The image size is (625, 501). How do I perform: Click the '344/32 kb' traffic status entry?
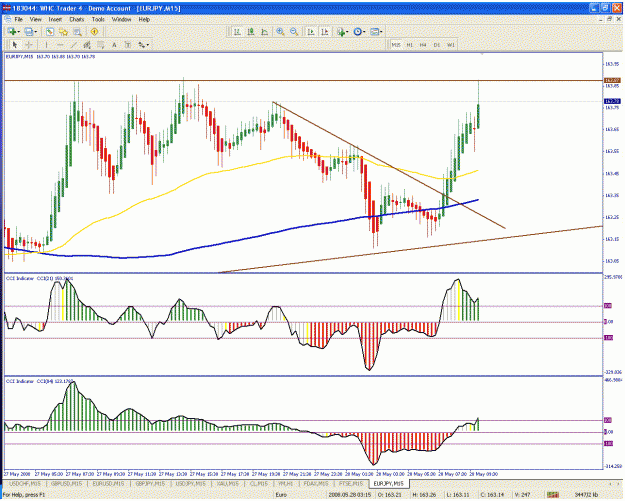coord(586,495)
